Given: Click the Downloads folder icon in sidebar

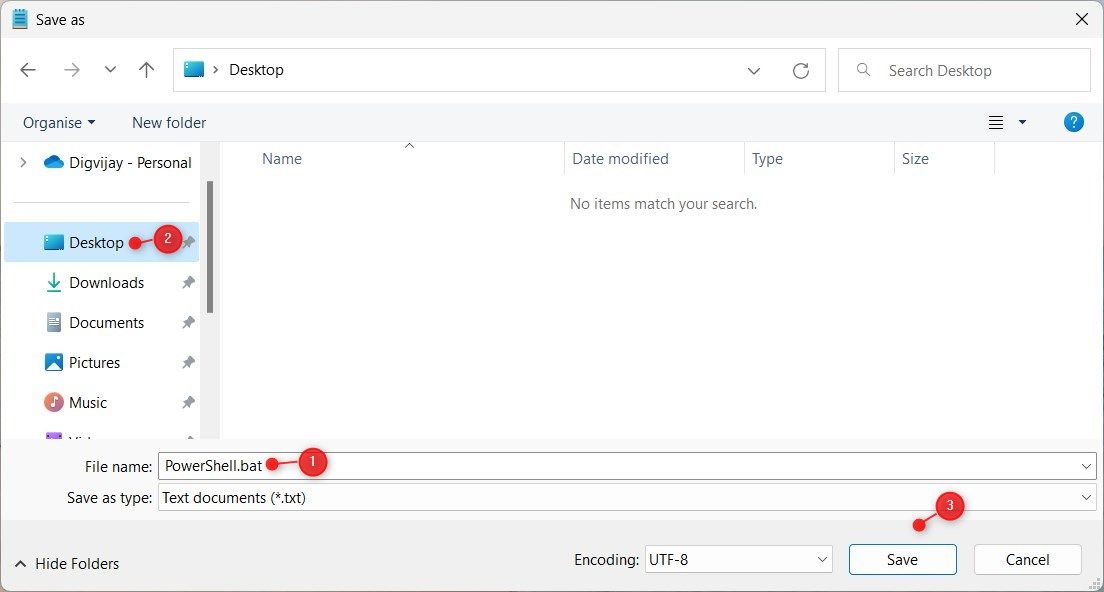Looking at the screenshot, I should [54, 283].
